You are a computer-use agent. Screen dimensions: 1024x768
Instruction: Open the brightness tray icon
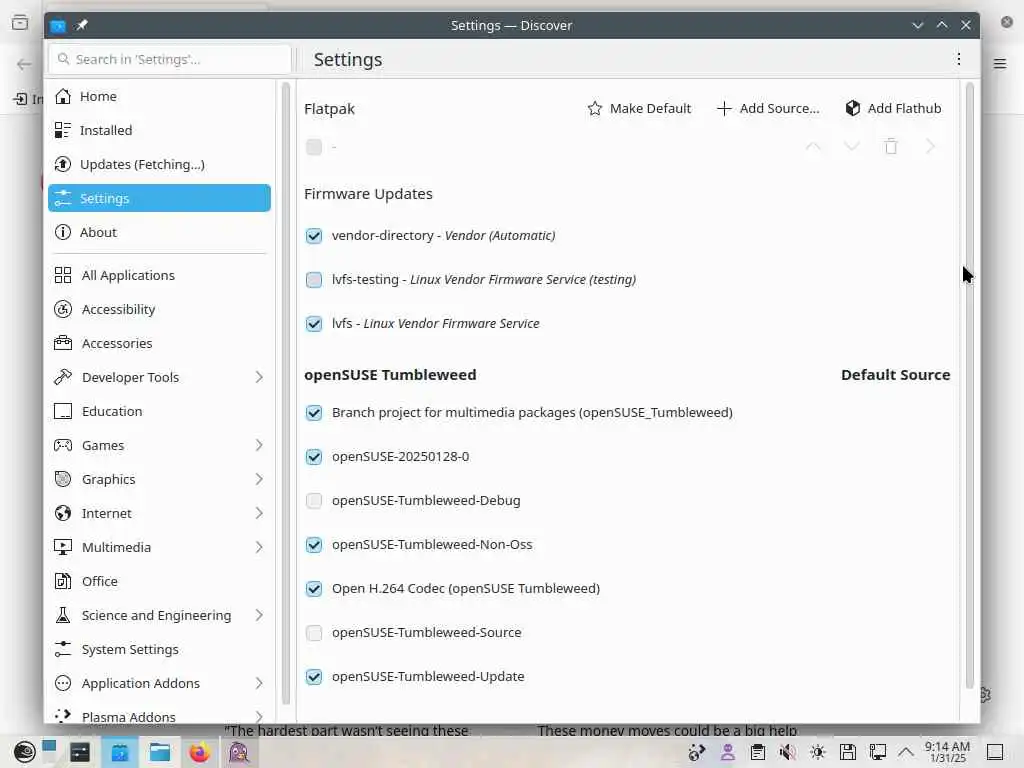818,752
